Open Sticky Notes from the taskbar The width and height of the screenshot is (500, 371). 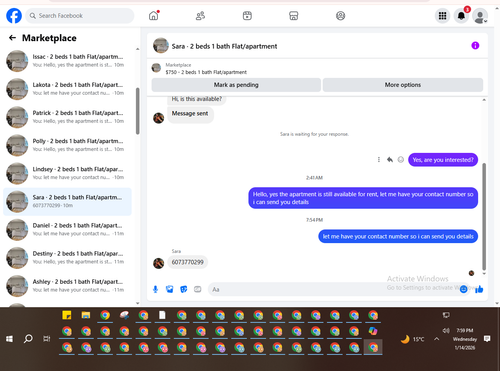click(x=67, y=315)
